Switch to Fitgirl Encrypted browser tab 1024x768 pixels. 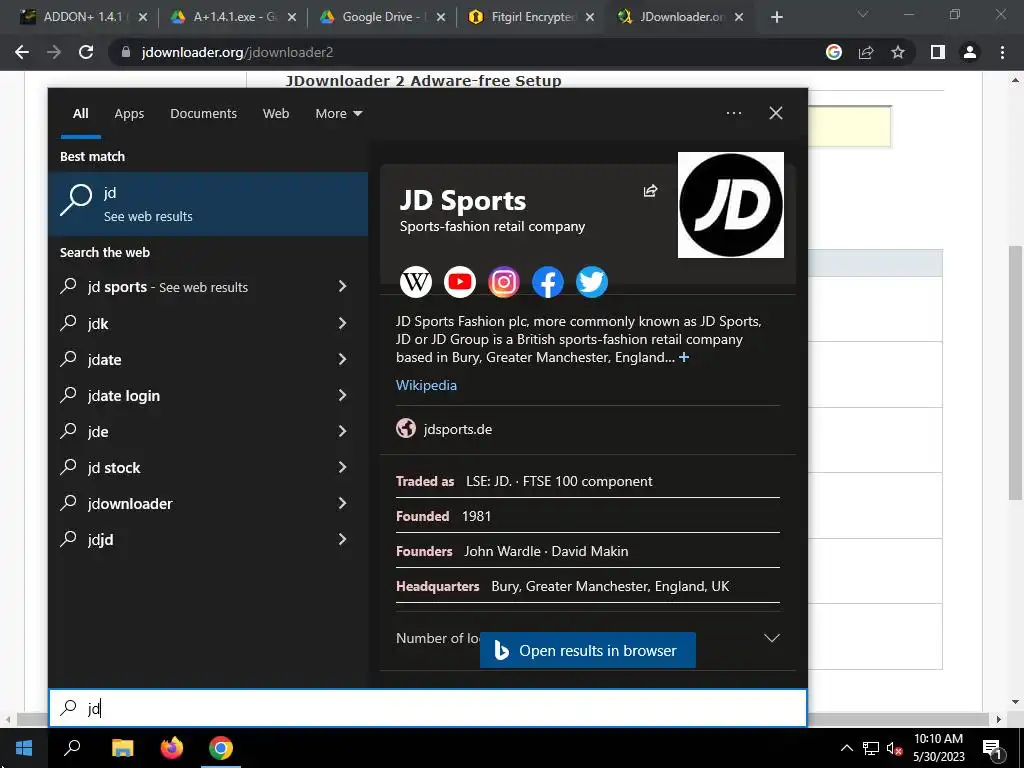pos(531,17)
